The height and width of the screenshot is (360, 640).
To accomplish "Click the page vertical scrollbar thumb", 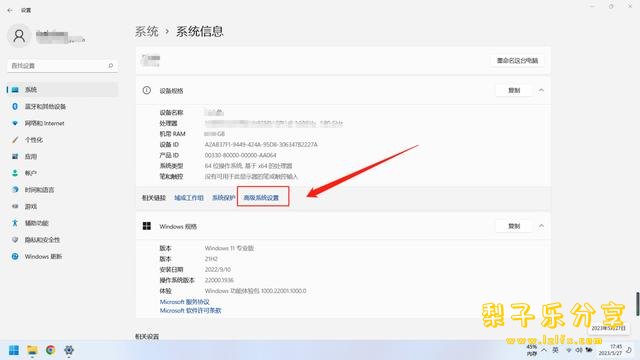I will pyautogui.click(x=637, y=303).
